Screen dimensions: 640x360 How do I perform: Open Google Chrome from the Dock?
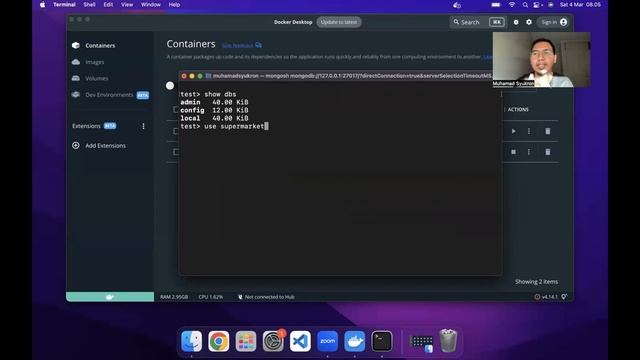pos(219,341)
